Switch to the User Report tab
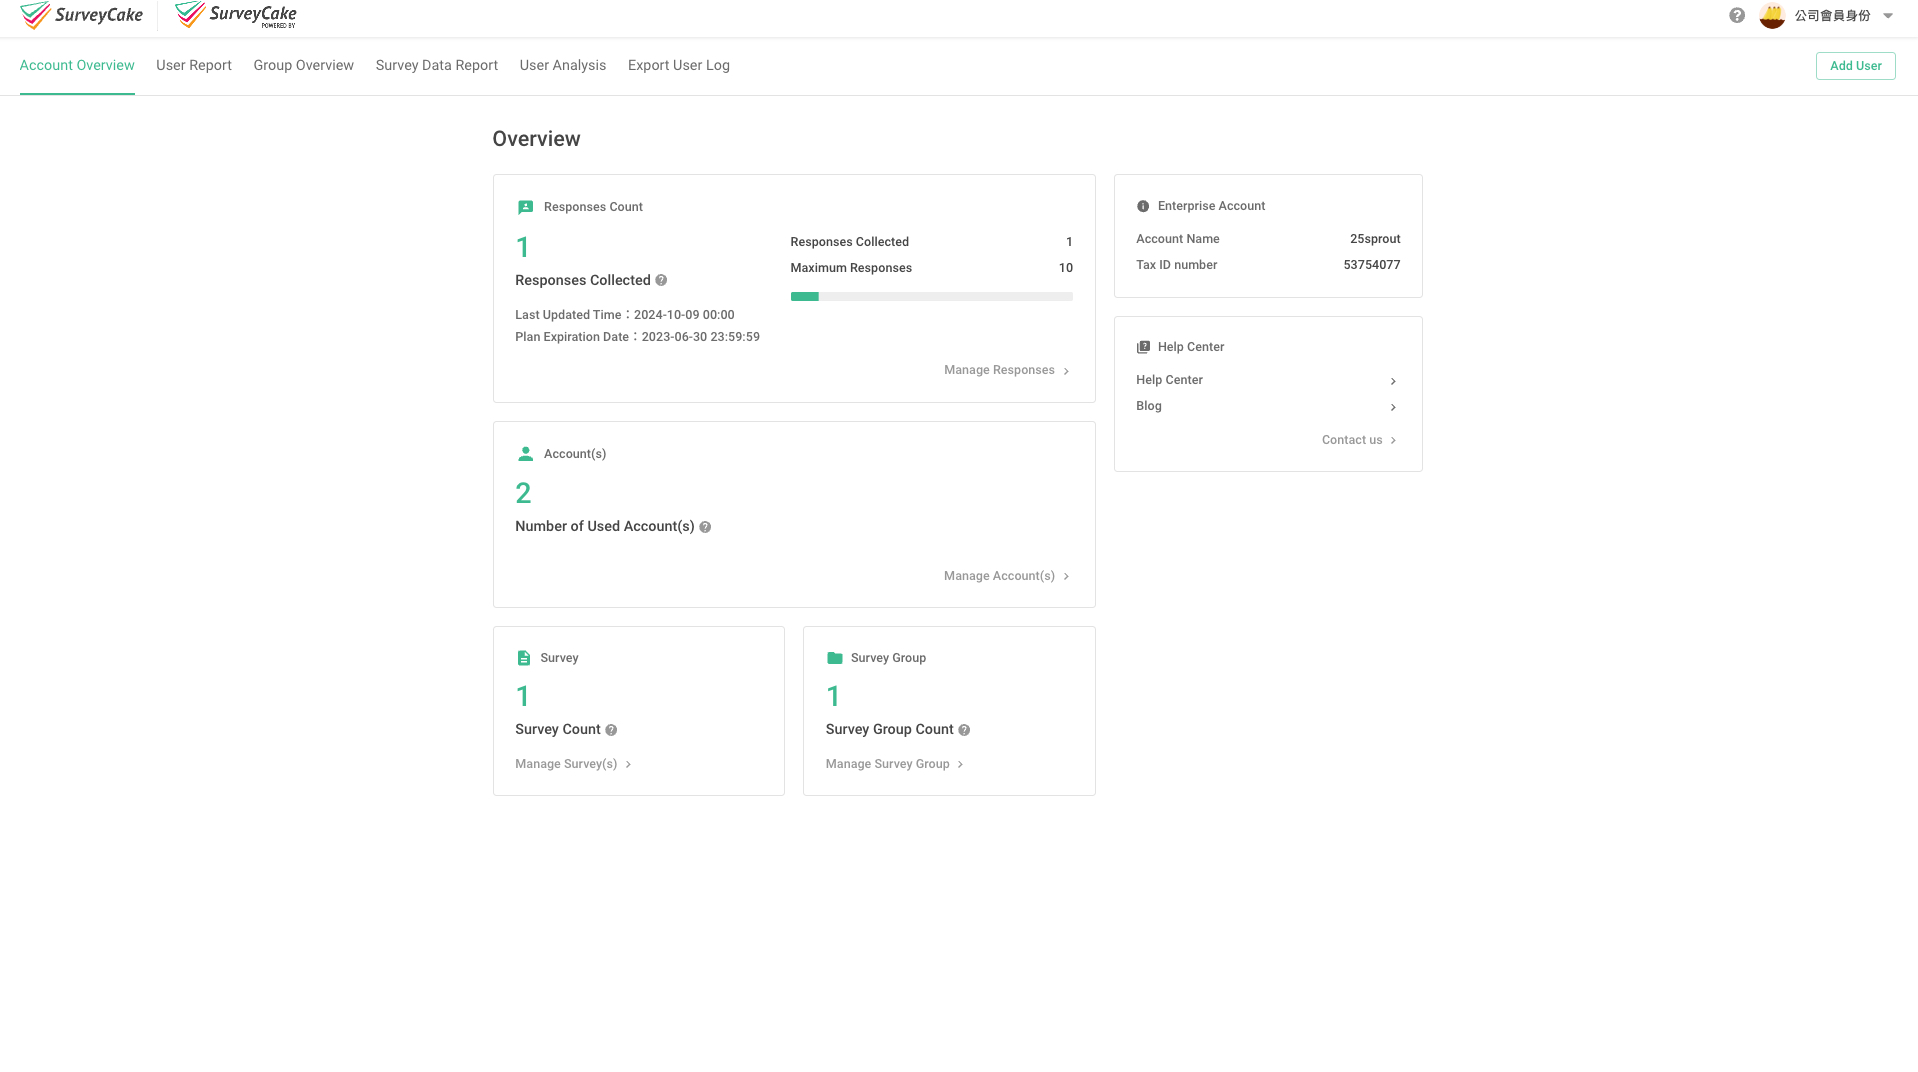The image size is (1918, 1072). (x=193, y=65)
